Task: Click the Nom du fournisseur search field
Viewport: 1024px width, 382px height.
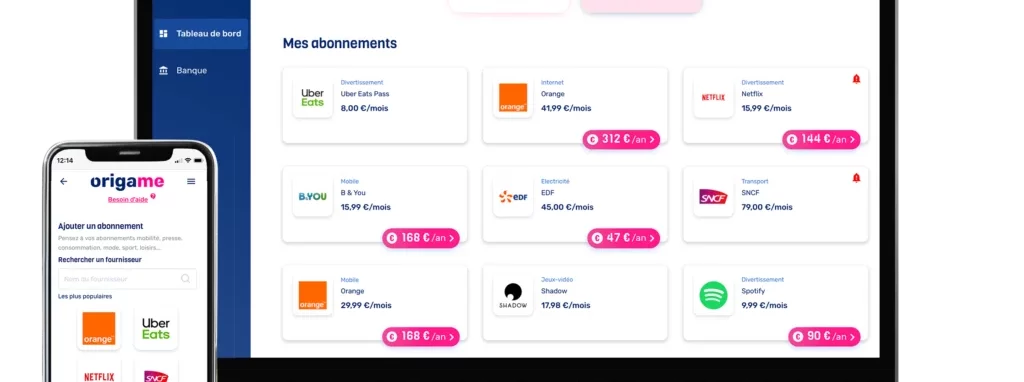Action: click(127, 279)
